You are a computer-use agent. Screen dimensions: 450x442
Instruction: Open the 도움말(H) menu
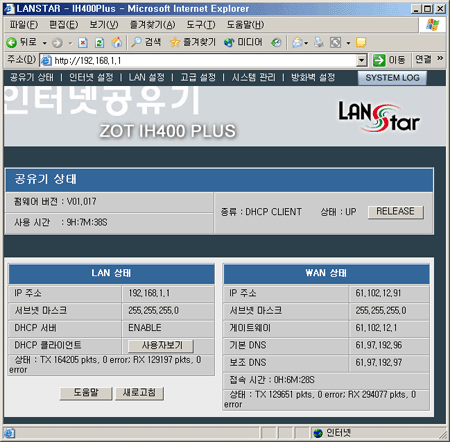pos(245,25)
